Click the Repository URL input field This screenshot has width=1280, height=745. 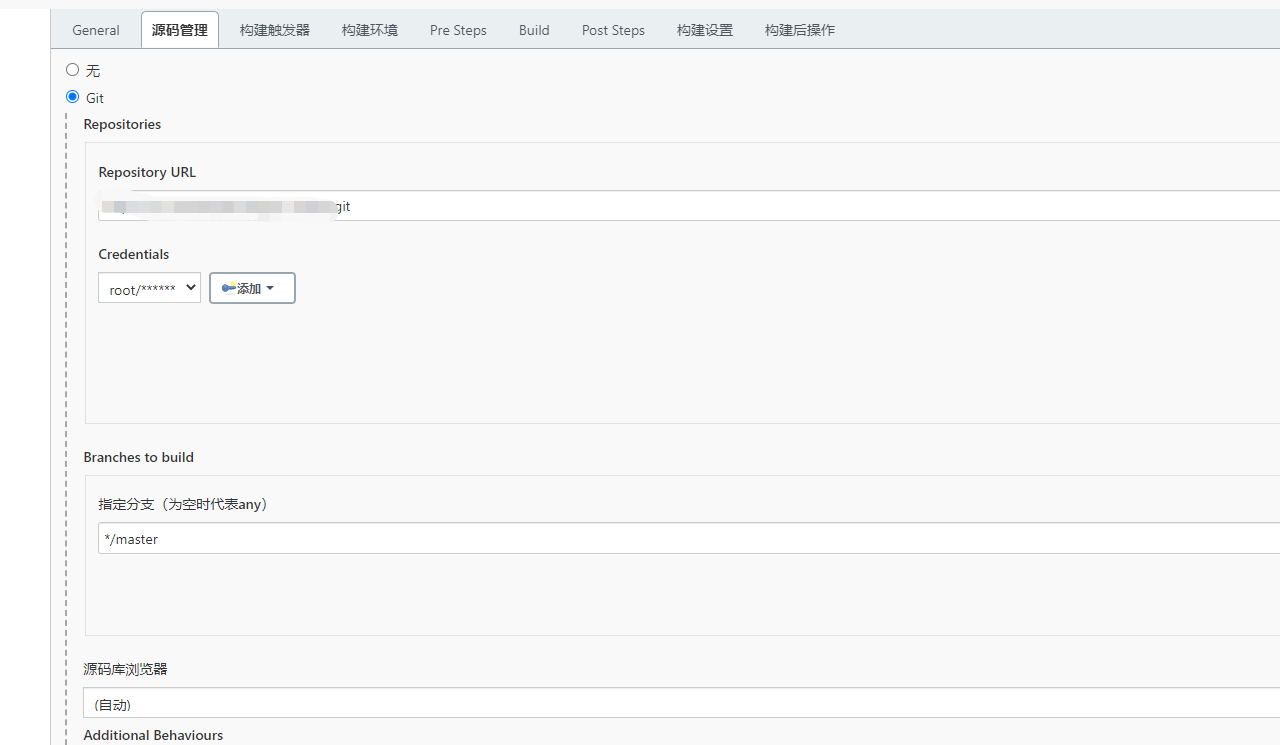click(689, 206)
